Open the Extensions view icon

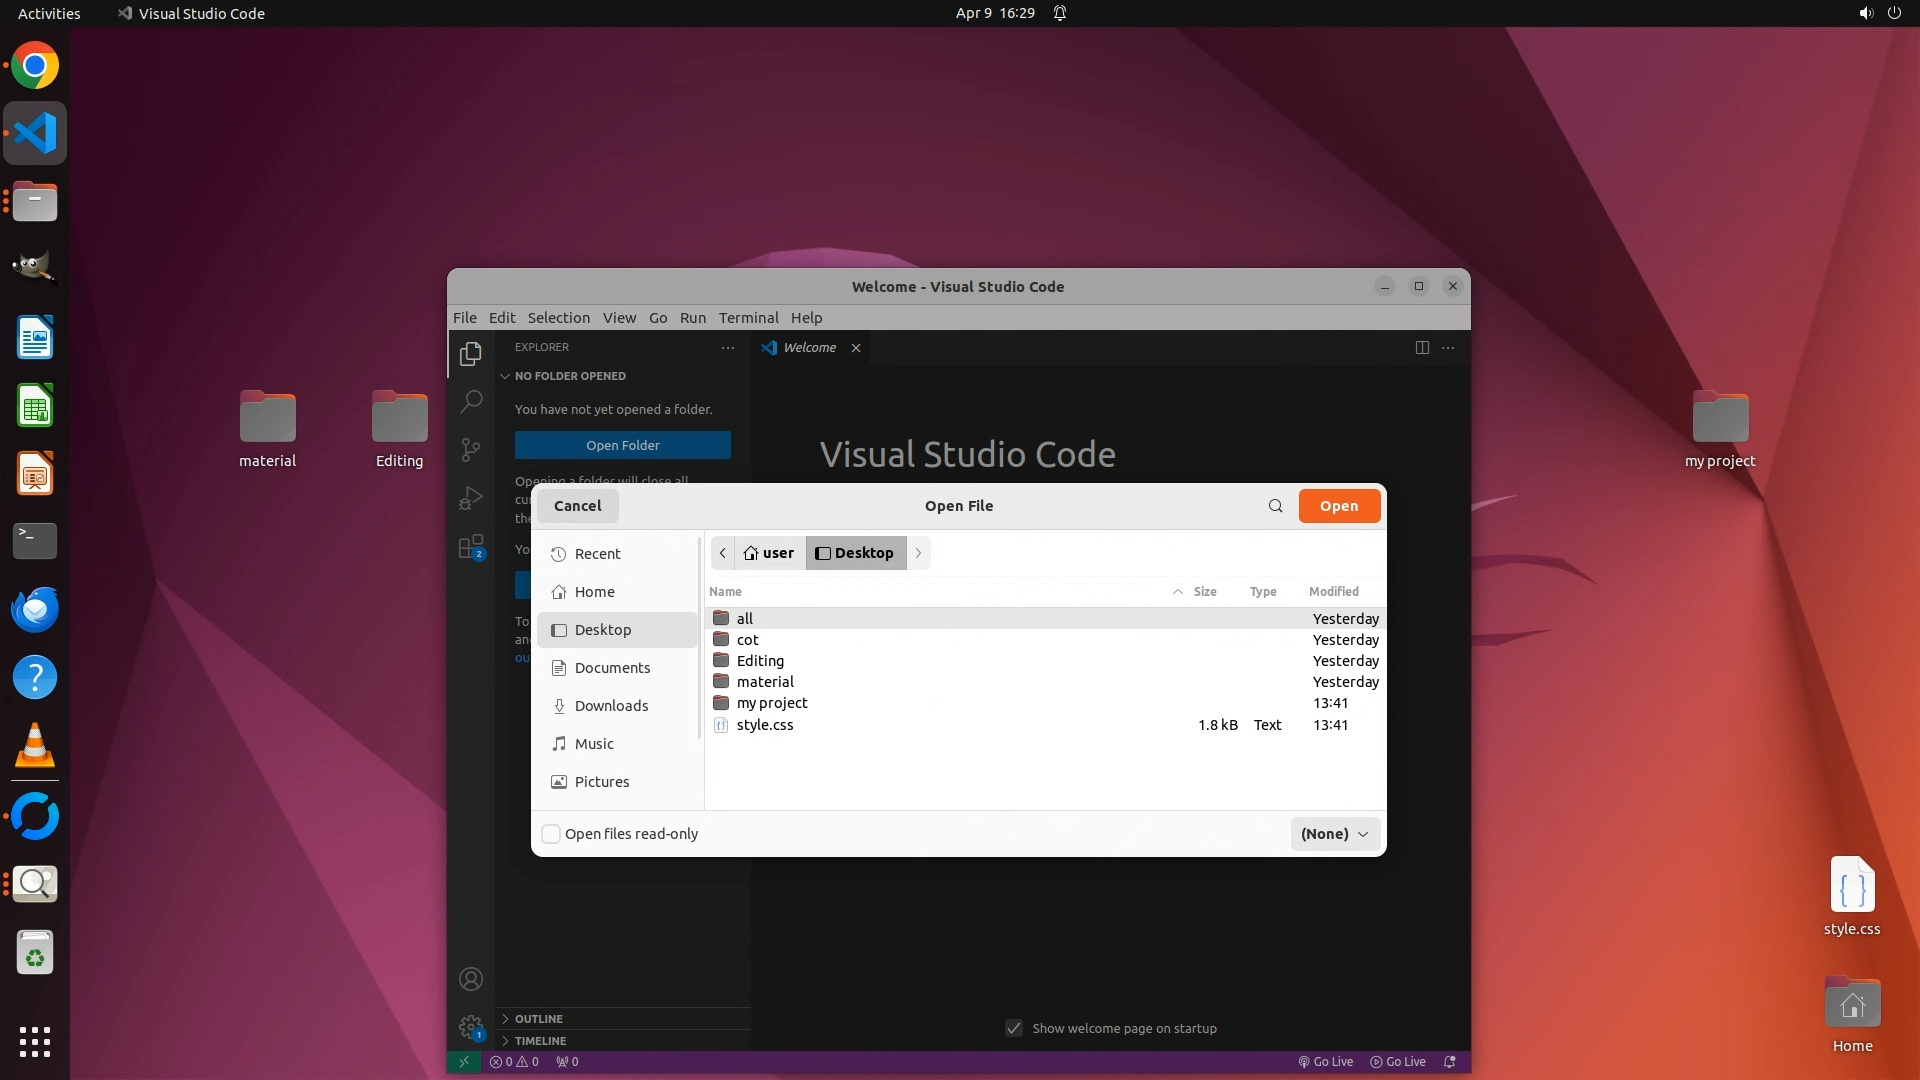(471, 547)
